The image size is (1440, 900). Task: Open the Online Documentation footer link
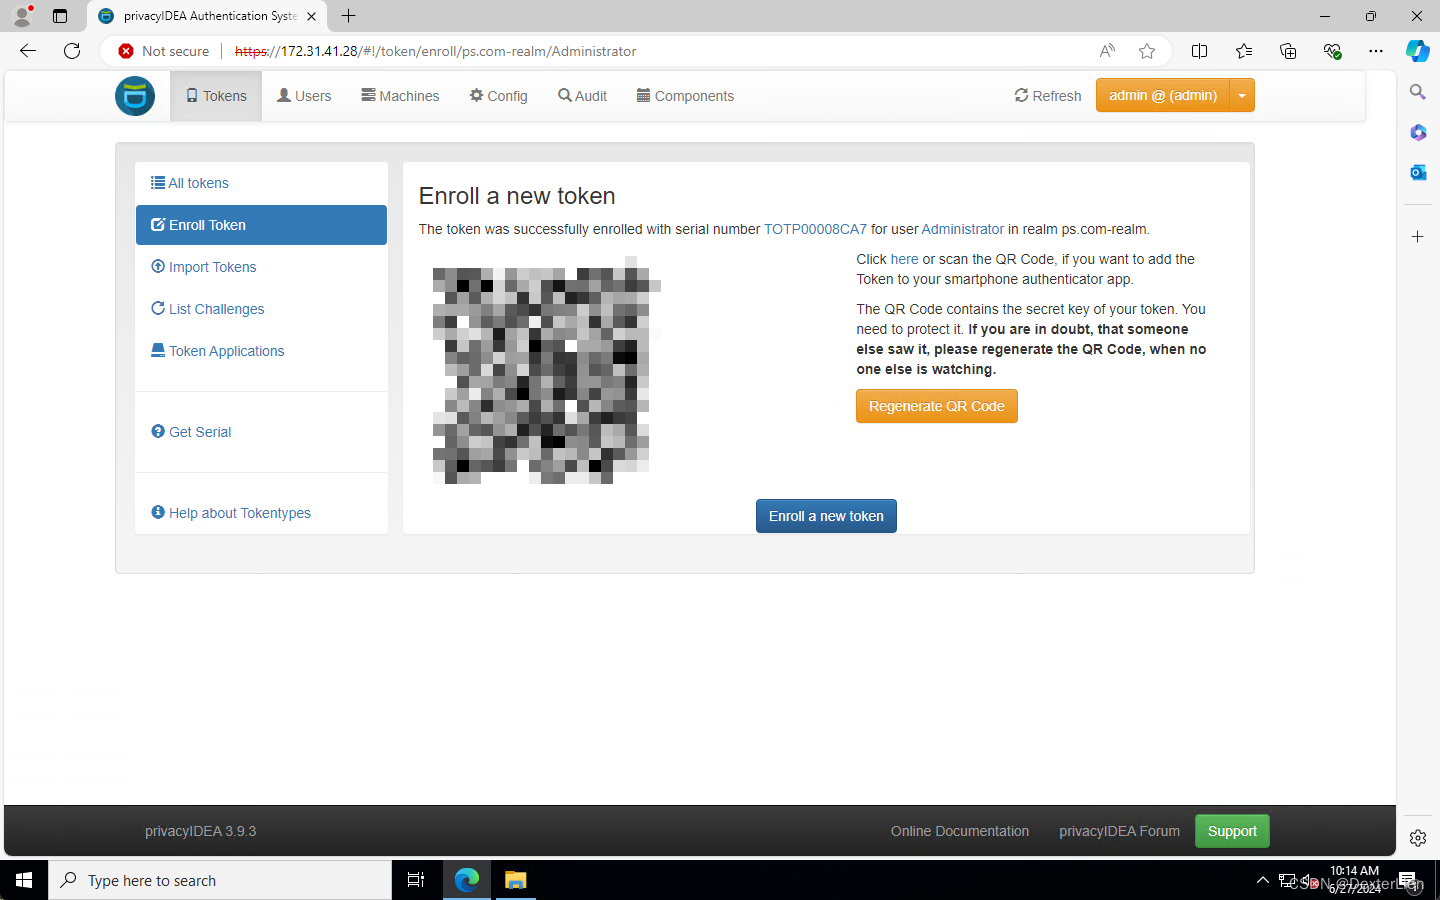pyautogui.click(x=960, y=831)
